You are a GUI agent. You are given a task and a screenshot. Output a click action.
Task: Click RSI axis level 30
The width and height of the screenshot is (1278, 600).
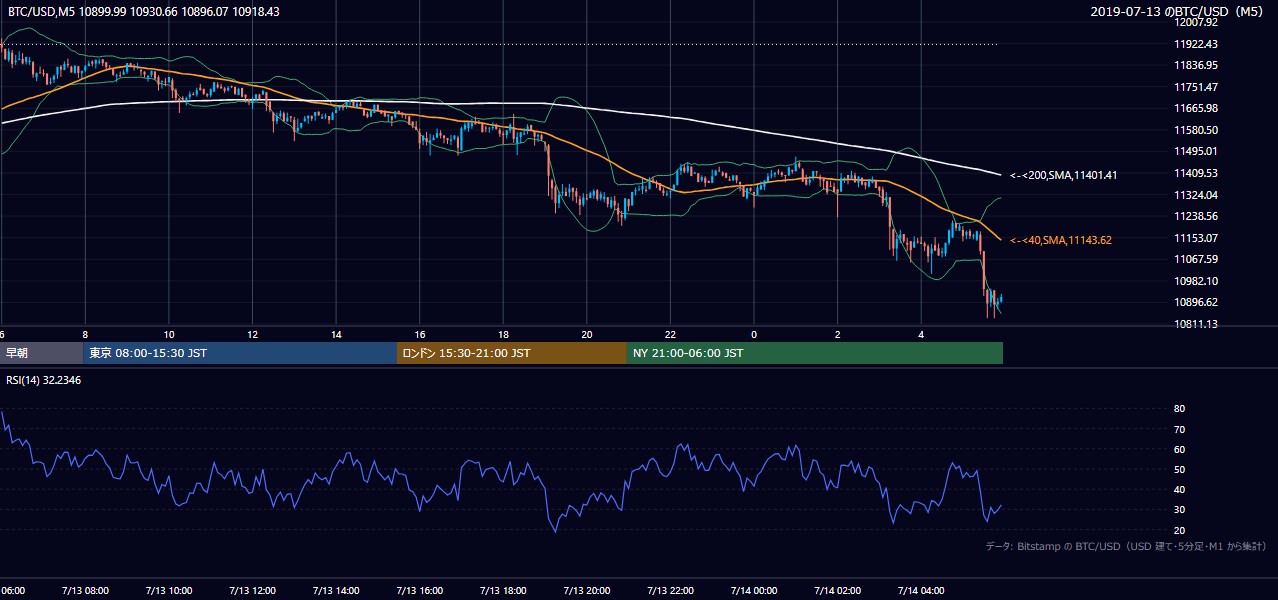[1179, 510]
